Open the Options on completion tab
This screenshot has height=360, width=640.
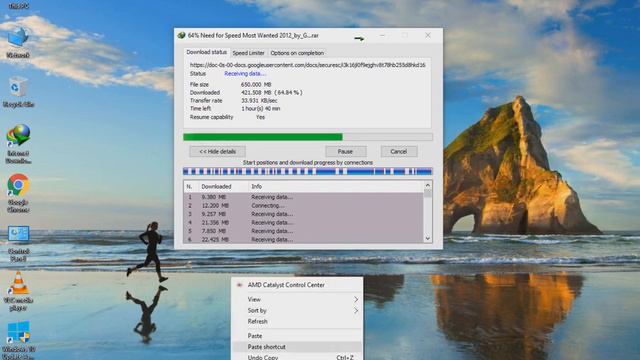[297, 53]
